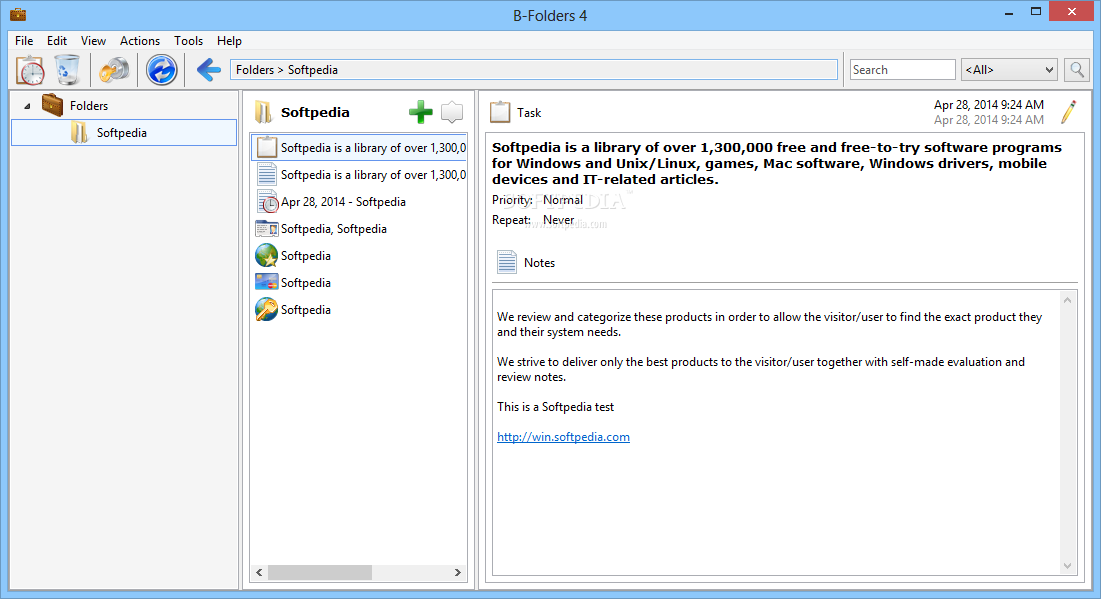Open the http://win.softpedia.com link
The width and height of the screenshot is (1101, 599).
(563, 437)
